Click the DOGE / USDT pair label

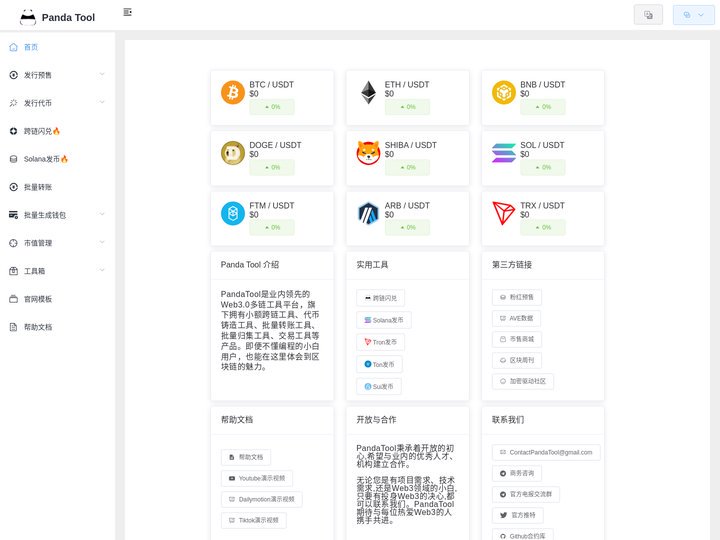click(275, 145)
